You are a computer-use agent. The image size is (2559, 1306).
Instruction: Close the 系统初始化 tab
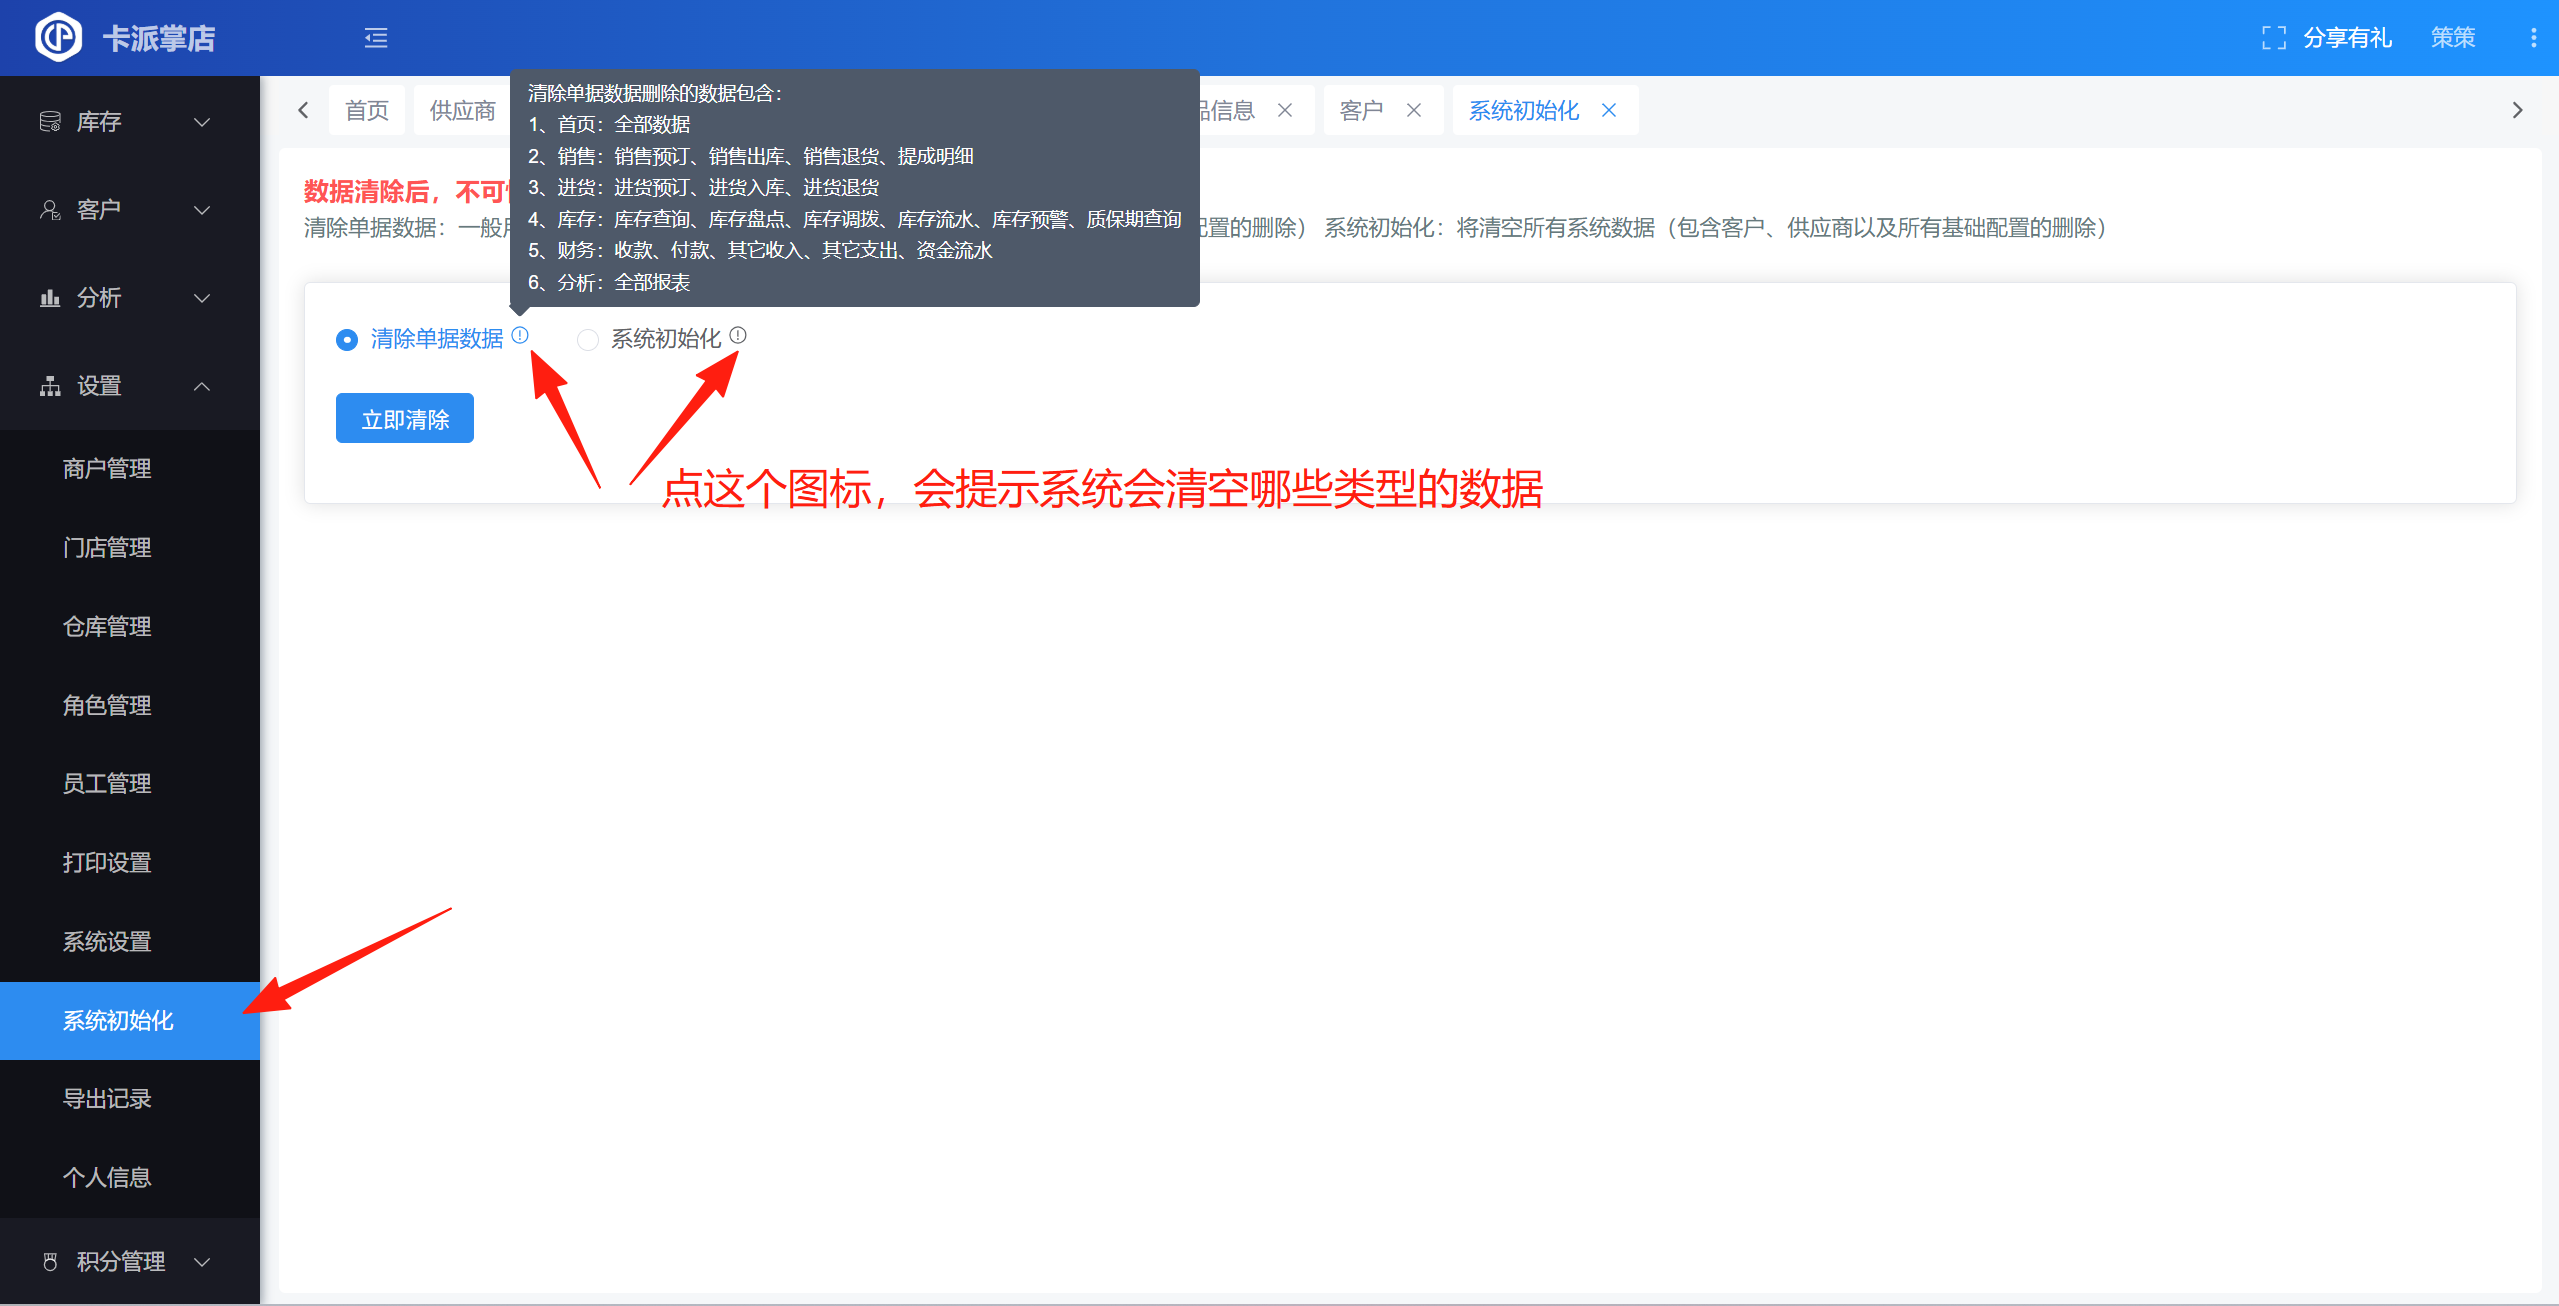click(x=1609, y=110)
